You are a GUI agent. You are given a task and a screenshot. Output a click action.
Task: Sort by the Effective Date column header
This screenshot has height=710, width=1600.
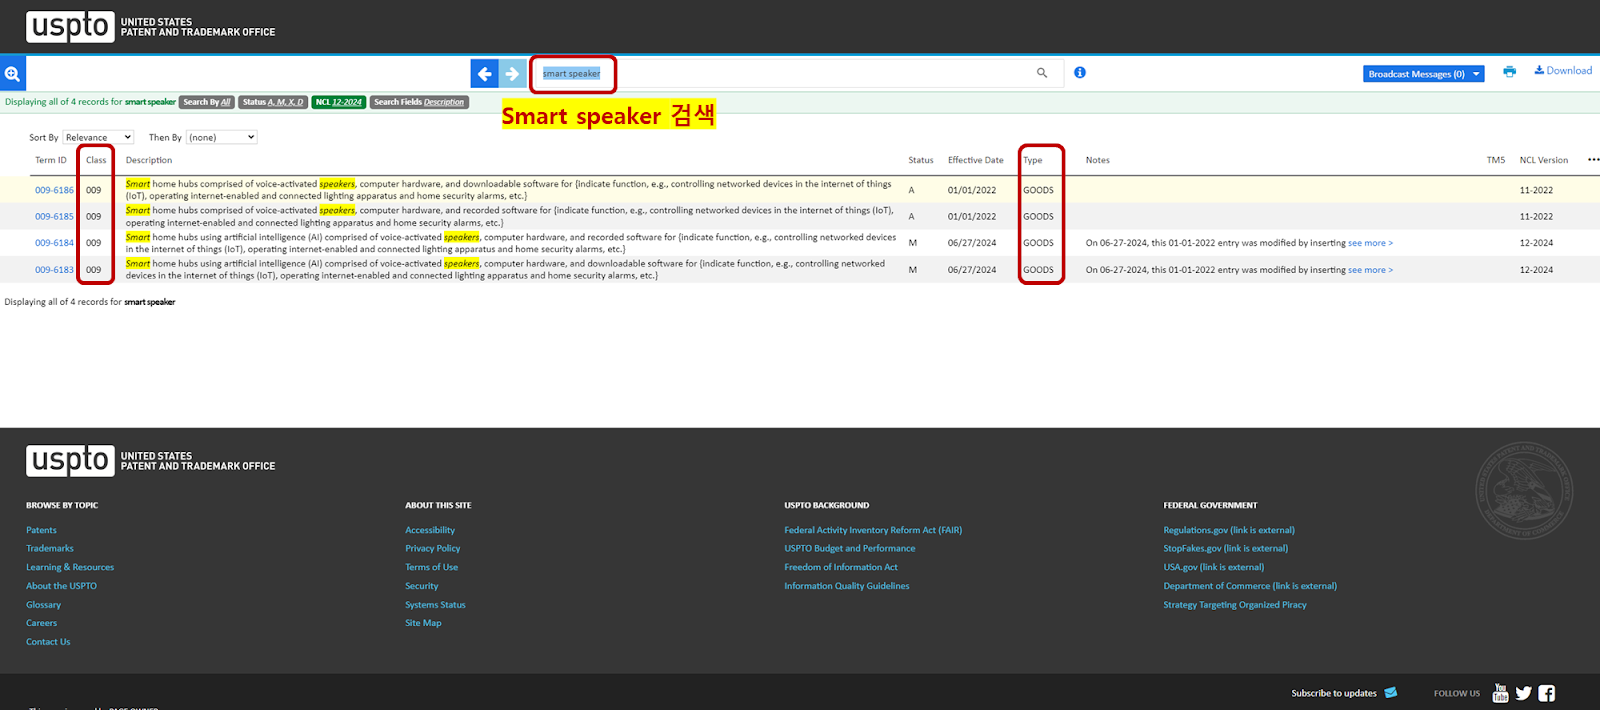click(976, 160)
